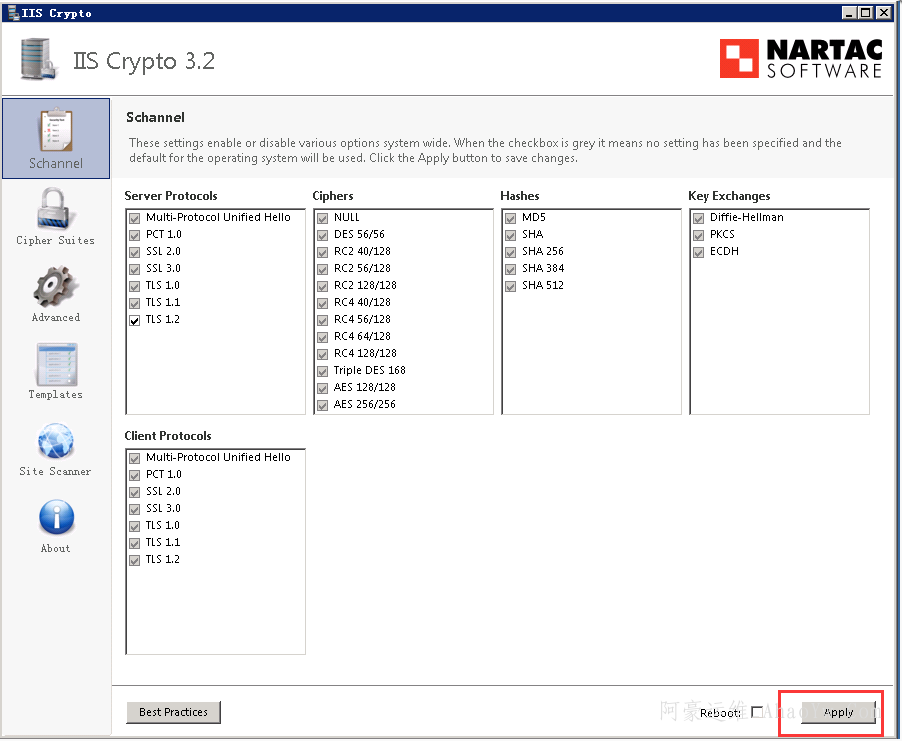Image resolution: width=902 pixels, height=741 pixels.
Task: Click the Cipher Suites sidebar label
Action: pos(55,240)
